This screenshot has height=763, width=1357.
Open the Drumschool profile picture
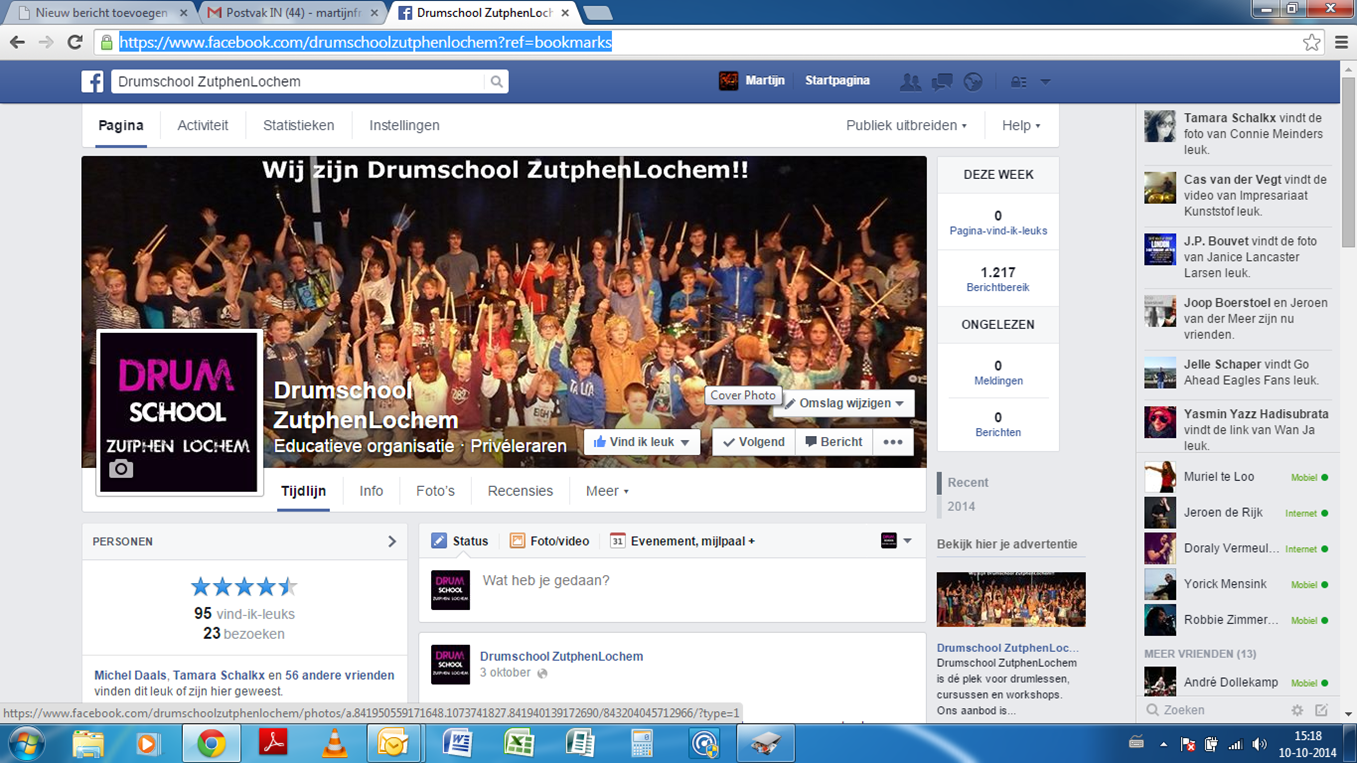179,412
